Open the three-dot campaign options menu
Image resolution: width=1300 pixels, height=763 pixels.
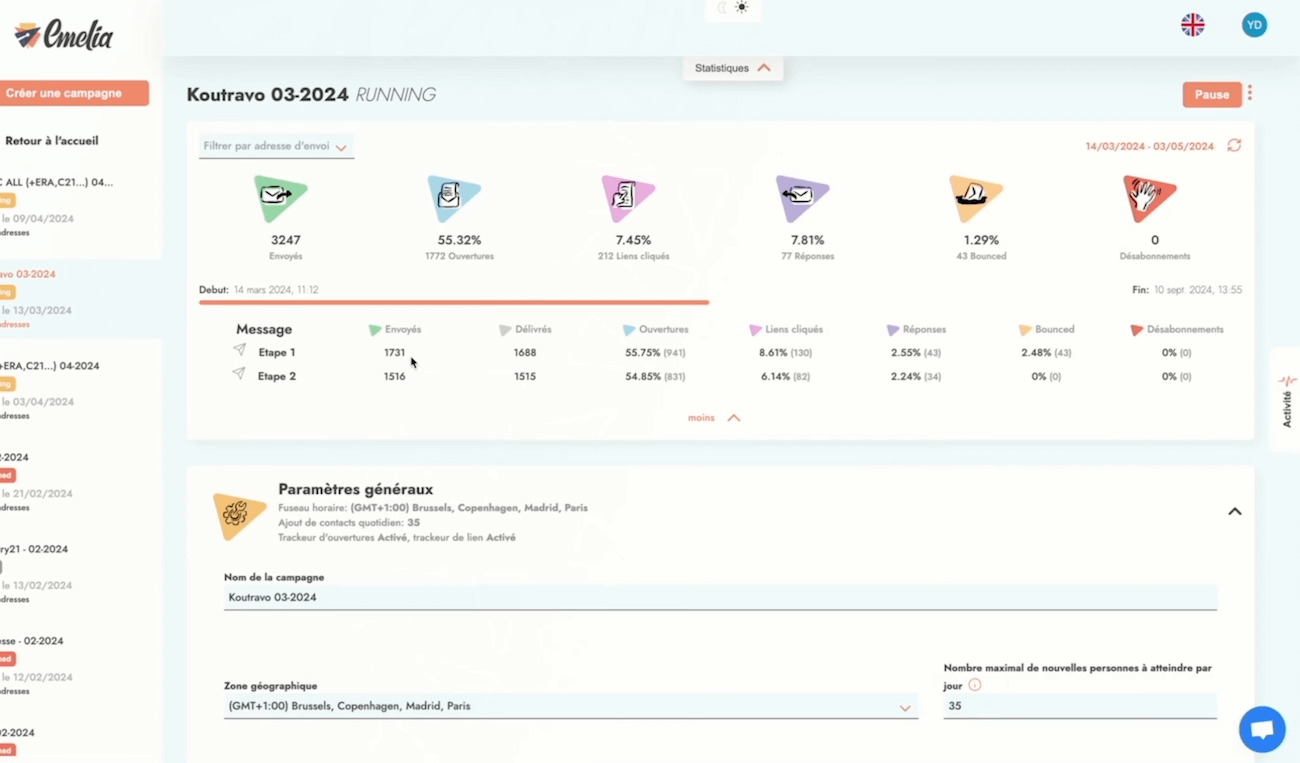click(x=1250, y=93)
